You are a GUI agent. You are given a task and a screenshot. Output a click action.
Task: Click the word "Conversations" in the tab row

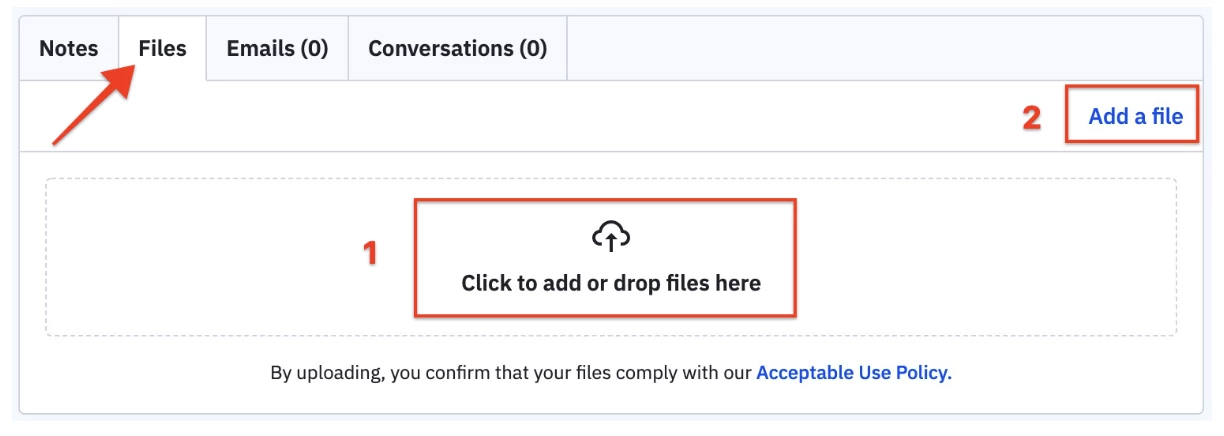click(x=441, y=48)
